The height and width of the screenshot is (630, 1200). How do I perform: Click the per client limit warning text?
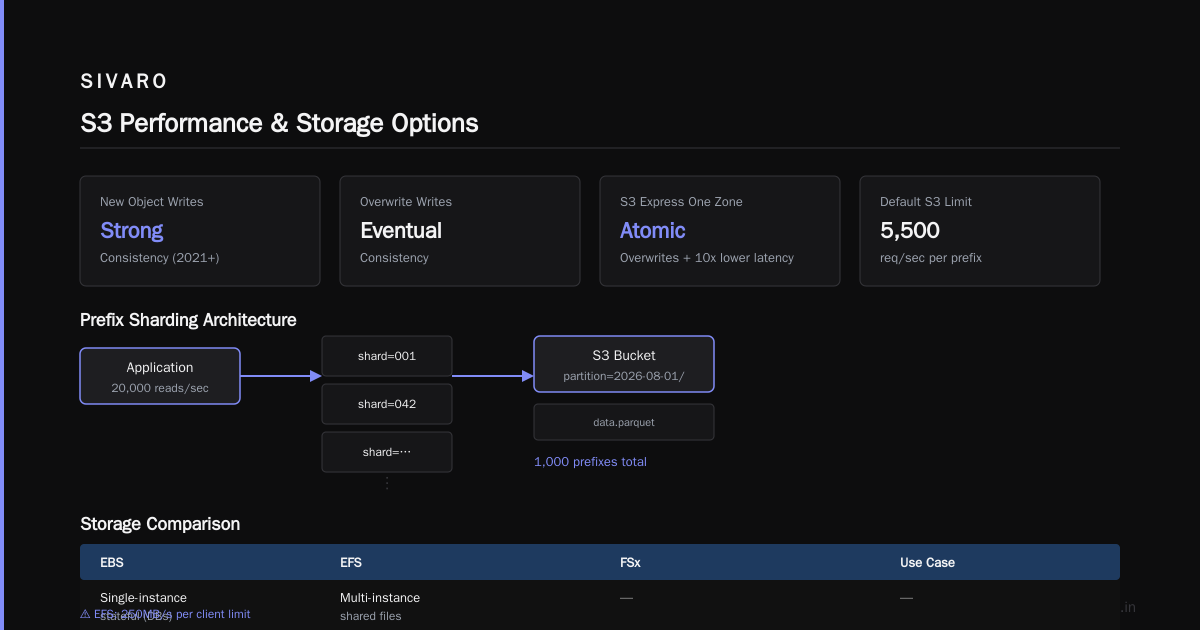click(x=212, y=614)
